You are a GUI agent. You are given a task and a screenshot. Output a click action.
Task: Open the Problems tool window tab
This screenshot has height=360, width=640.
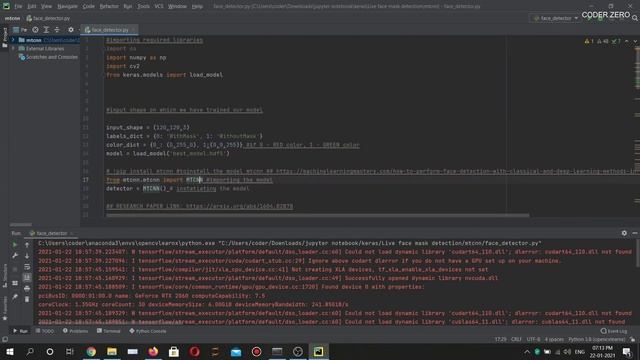coord(76,331)
